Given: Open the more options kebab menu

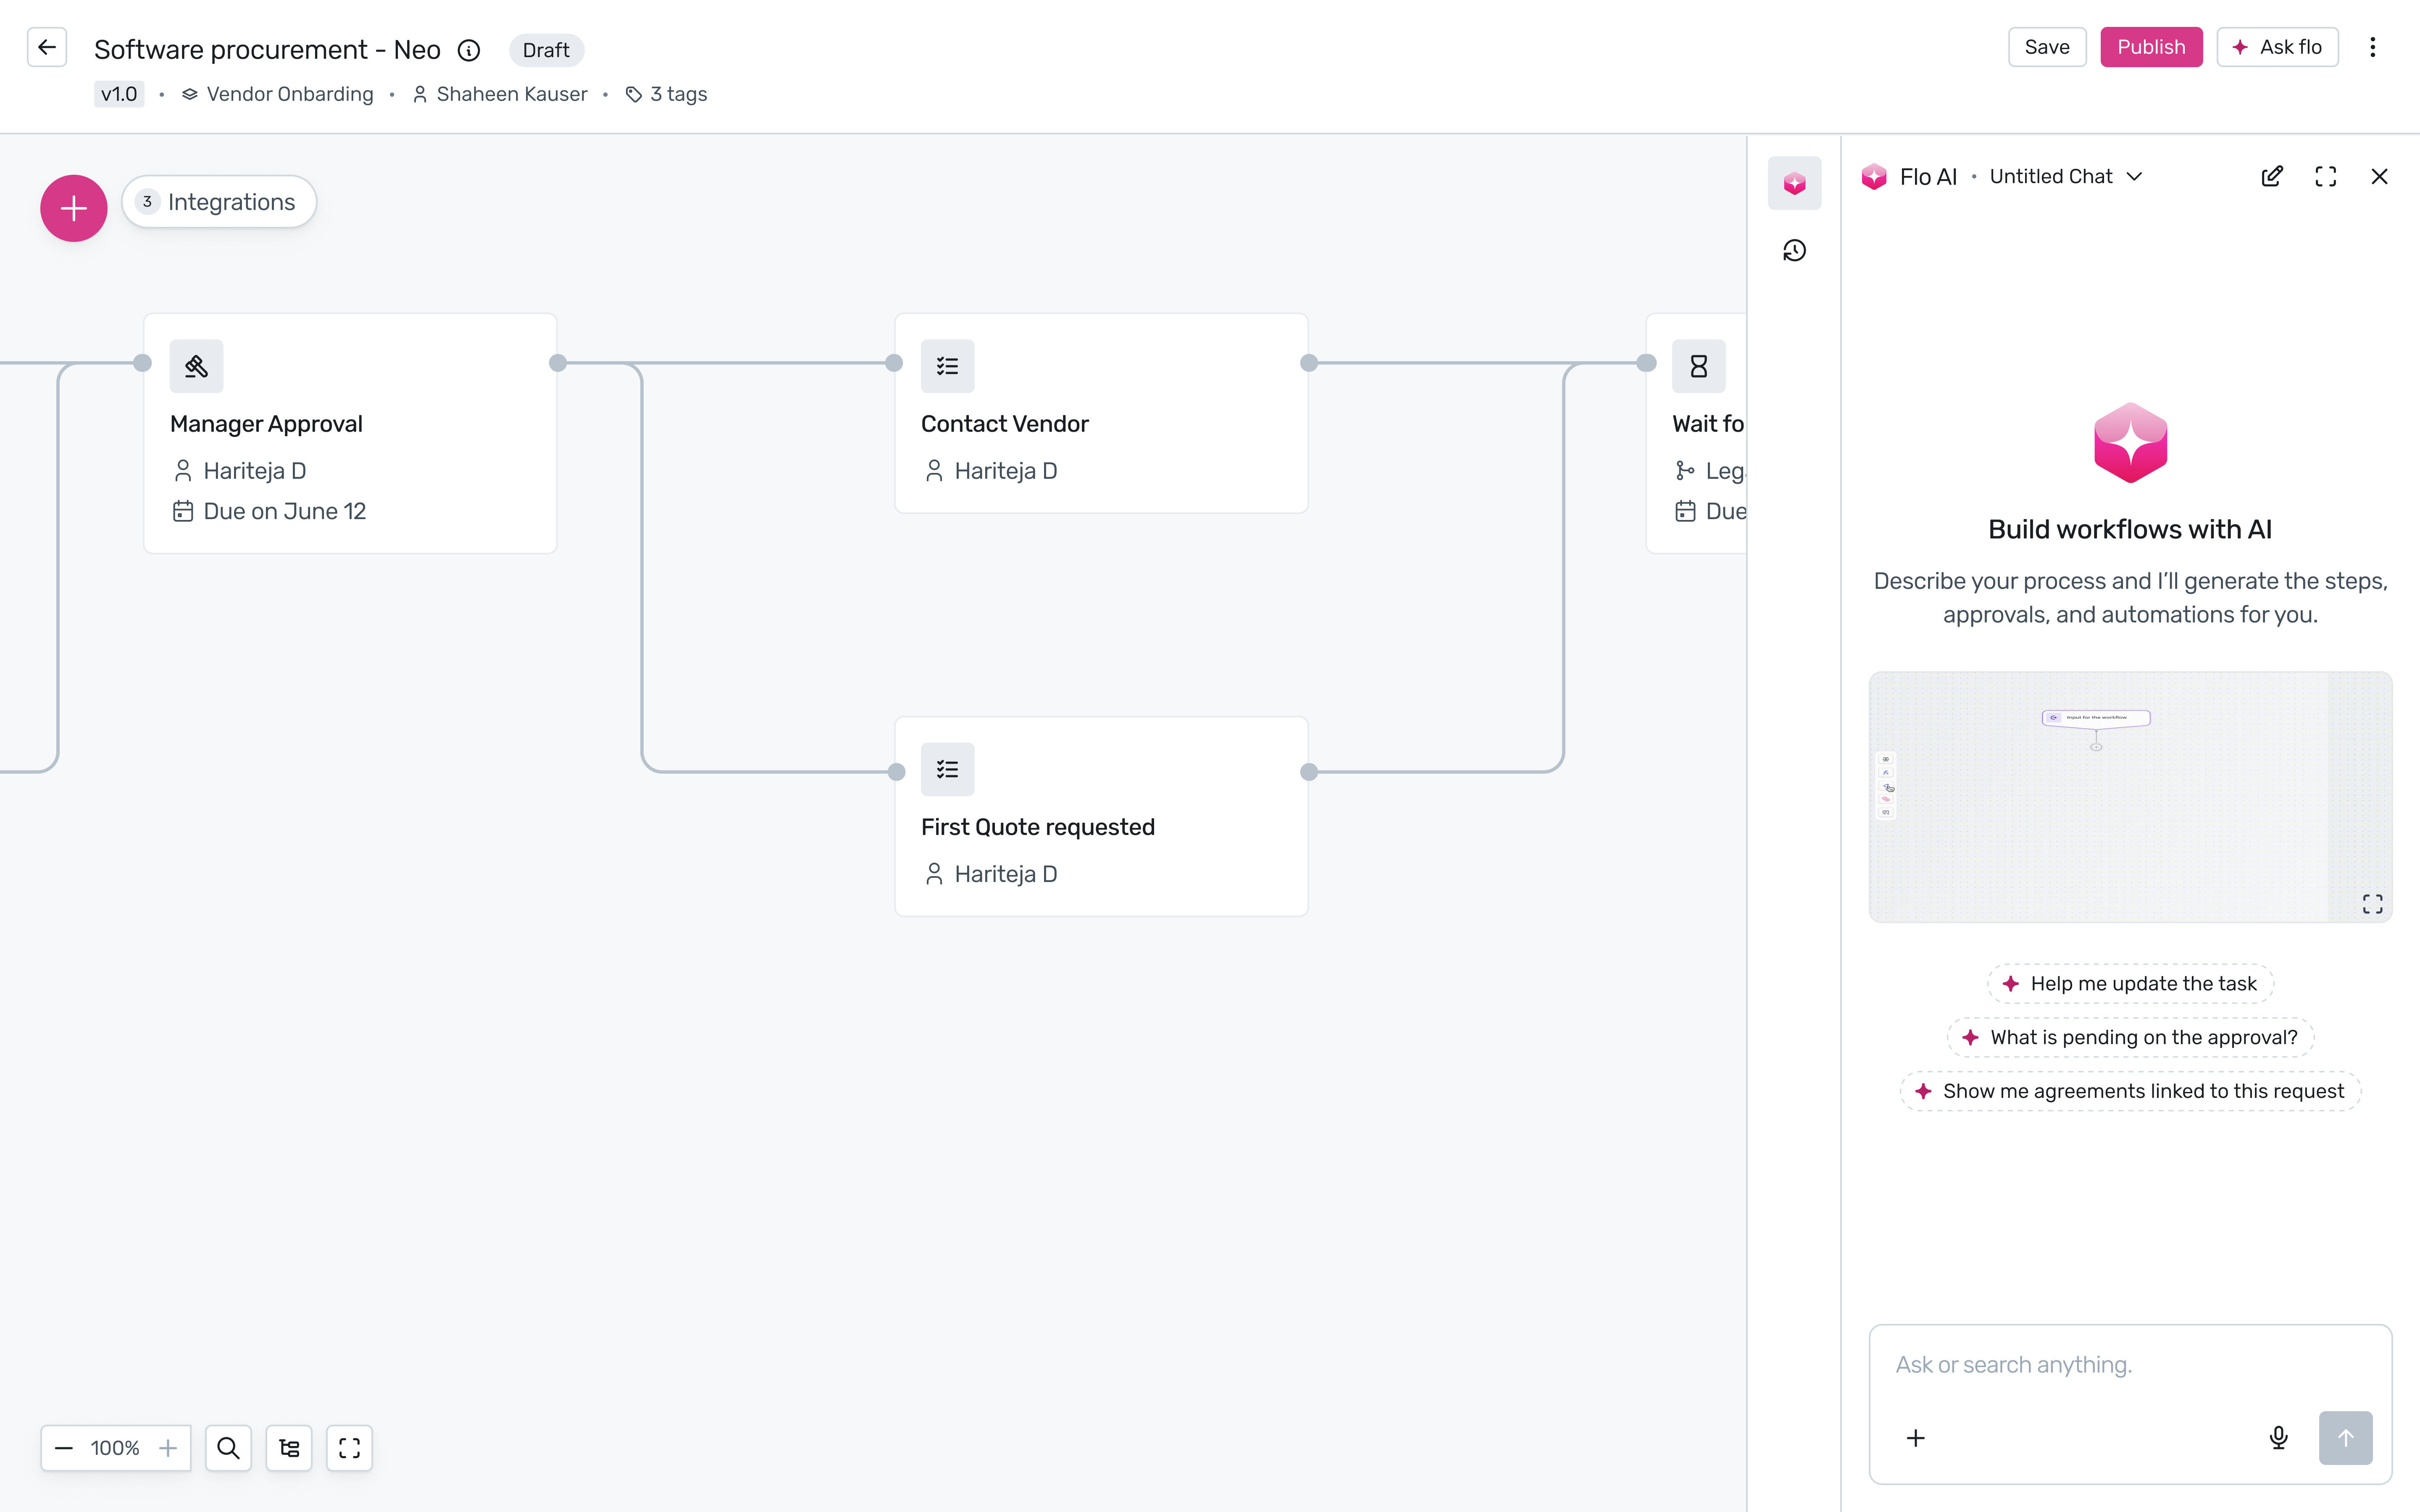Looking at the screenshot, I should pyautogui.click(x=2372, y=47).
